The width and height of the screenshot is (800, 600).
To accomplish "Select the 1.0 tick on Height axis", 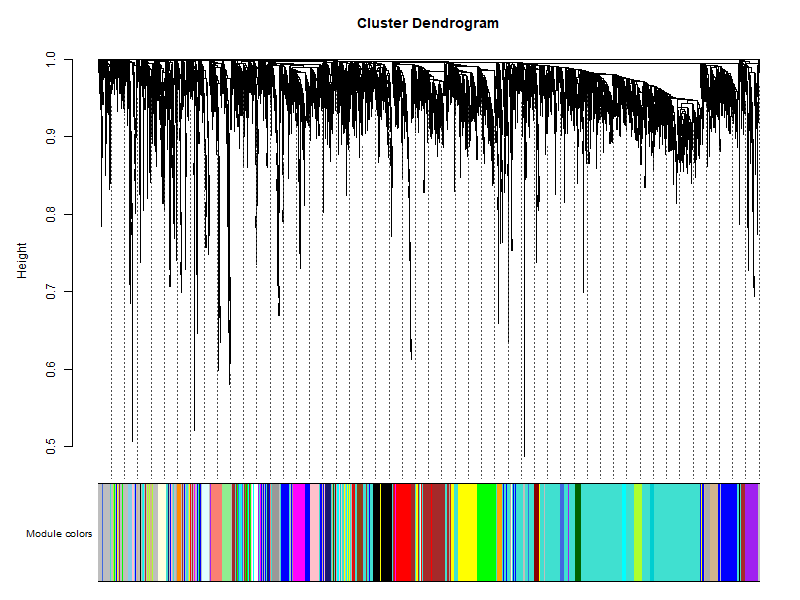I will click(x=51, y=60).
